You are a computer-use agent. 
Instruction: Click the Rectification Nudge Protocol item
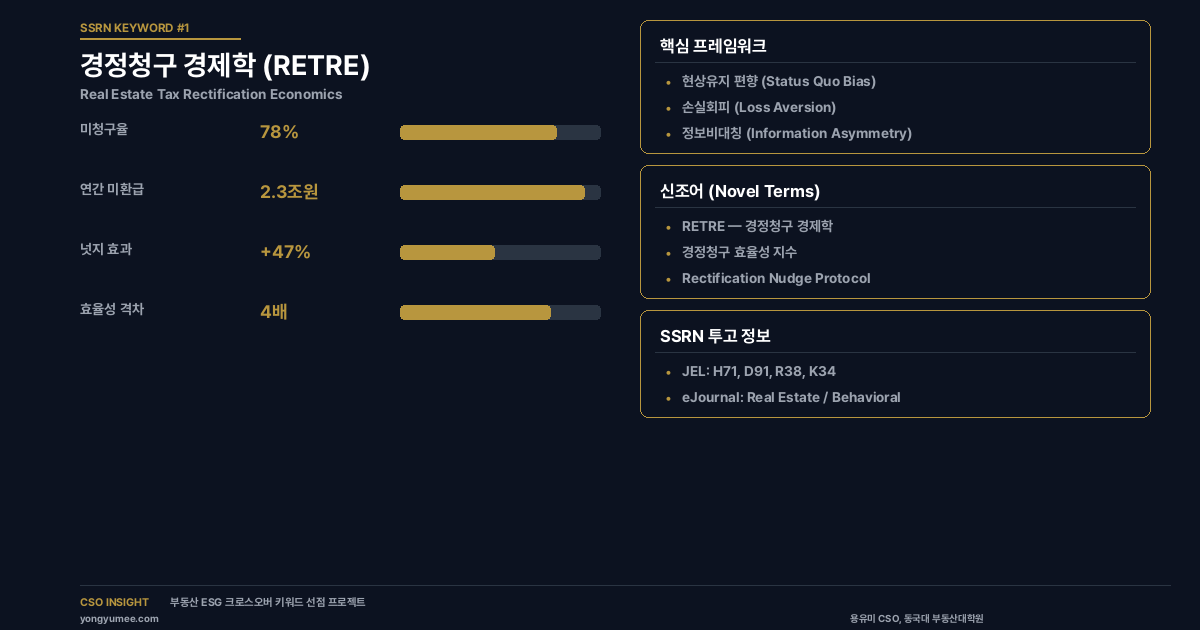[x=775, y=278]
